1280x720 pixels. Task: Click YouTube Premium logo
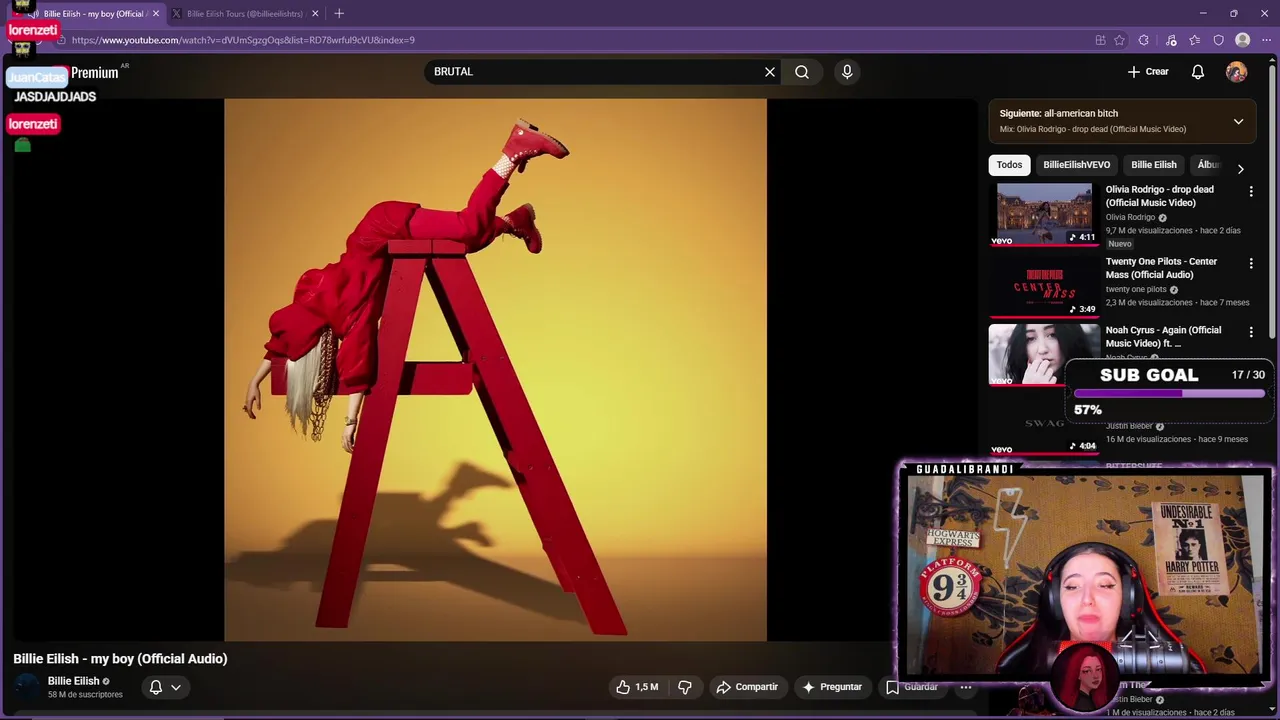pos(94,72)
